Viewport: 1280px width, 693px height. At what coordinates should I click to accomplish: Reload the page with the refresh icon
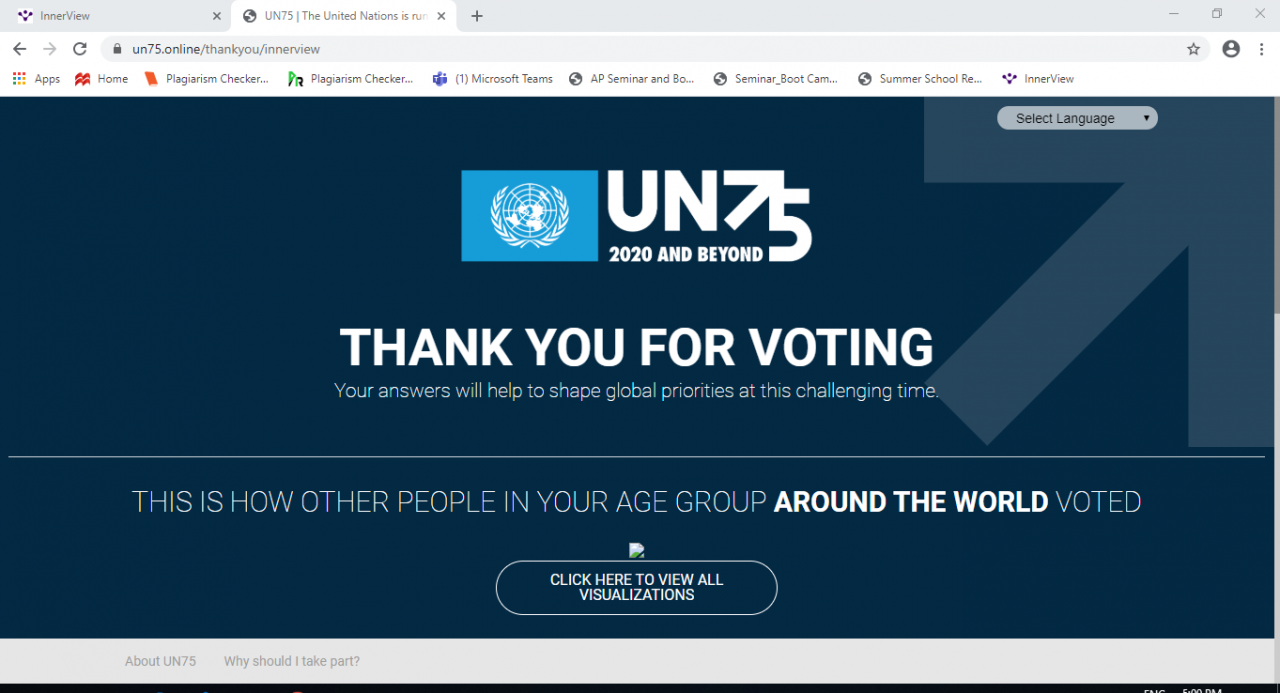click(80, 48)
